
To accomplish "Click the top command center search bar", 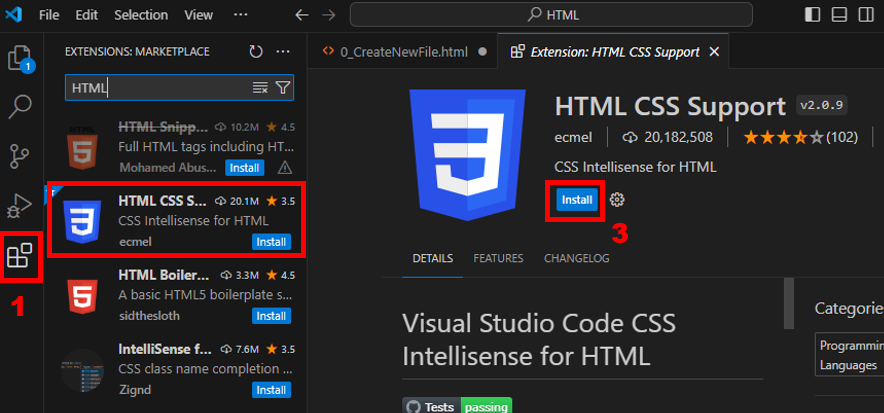I will pos(551,15).
